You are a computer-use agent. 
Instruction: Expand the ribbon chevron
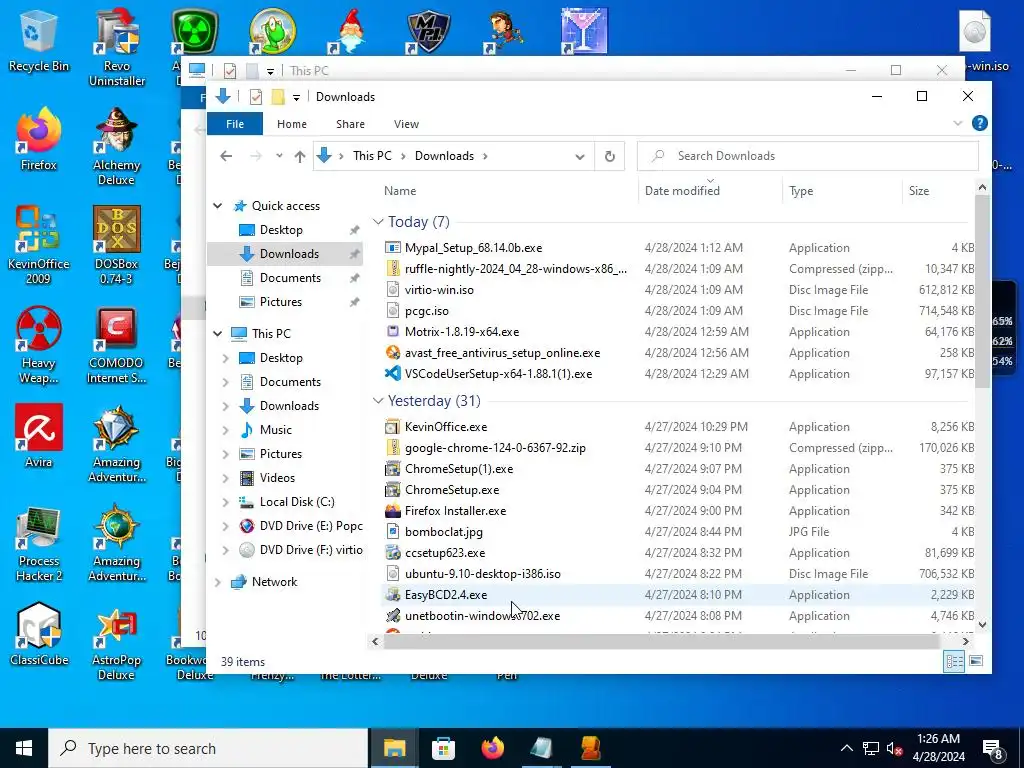pos(957,123)
